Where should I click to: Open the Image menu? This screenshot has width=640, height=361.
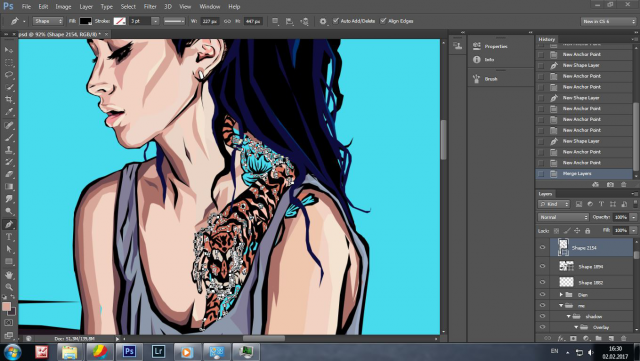pos(63,7)
